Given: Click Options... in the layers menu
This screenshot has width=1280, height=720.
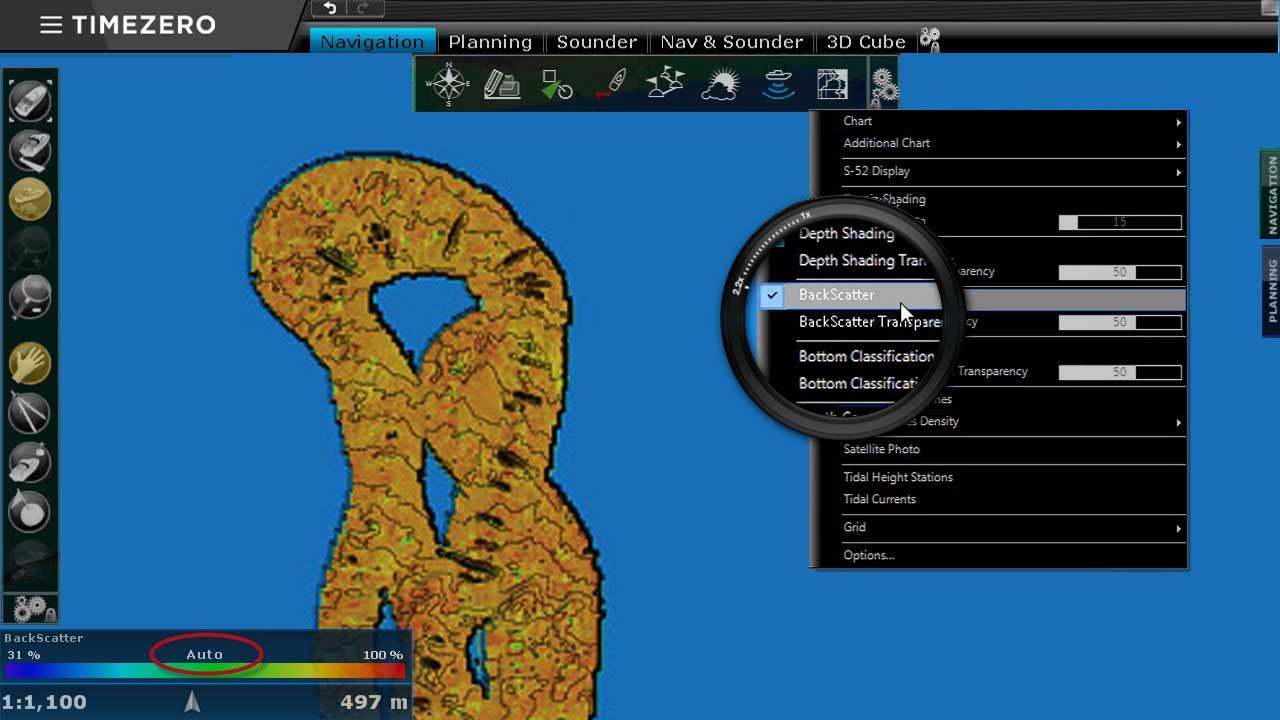Looking at the screenshot, I should (x=868, y=555).
